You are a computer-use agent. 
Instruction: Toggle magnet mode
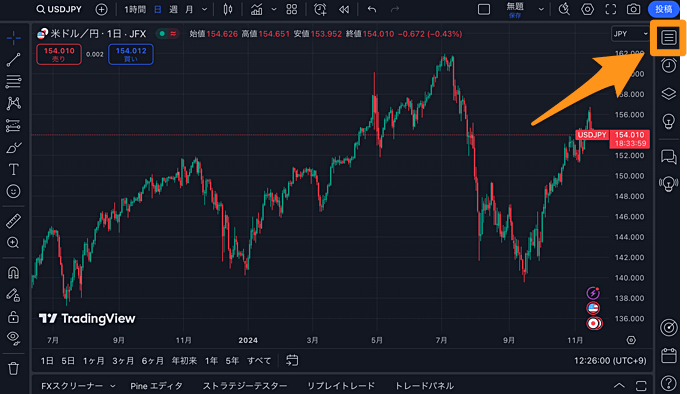point(14,273)
